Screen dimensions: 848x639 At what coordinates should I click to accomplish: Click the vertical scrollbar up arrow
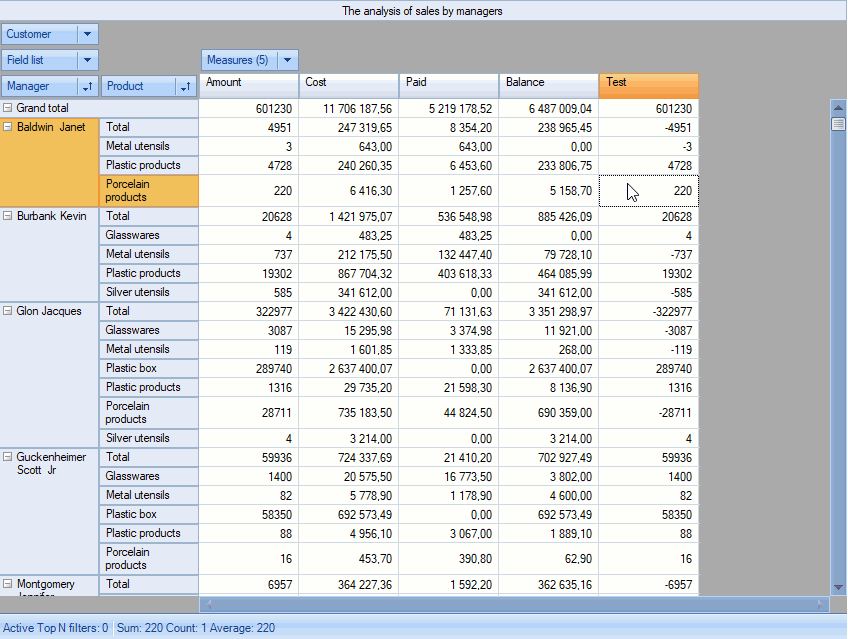838,106
